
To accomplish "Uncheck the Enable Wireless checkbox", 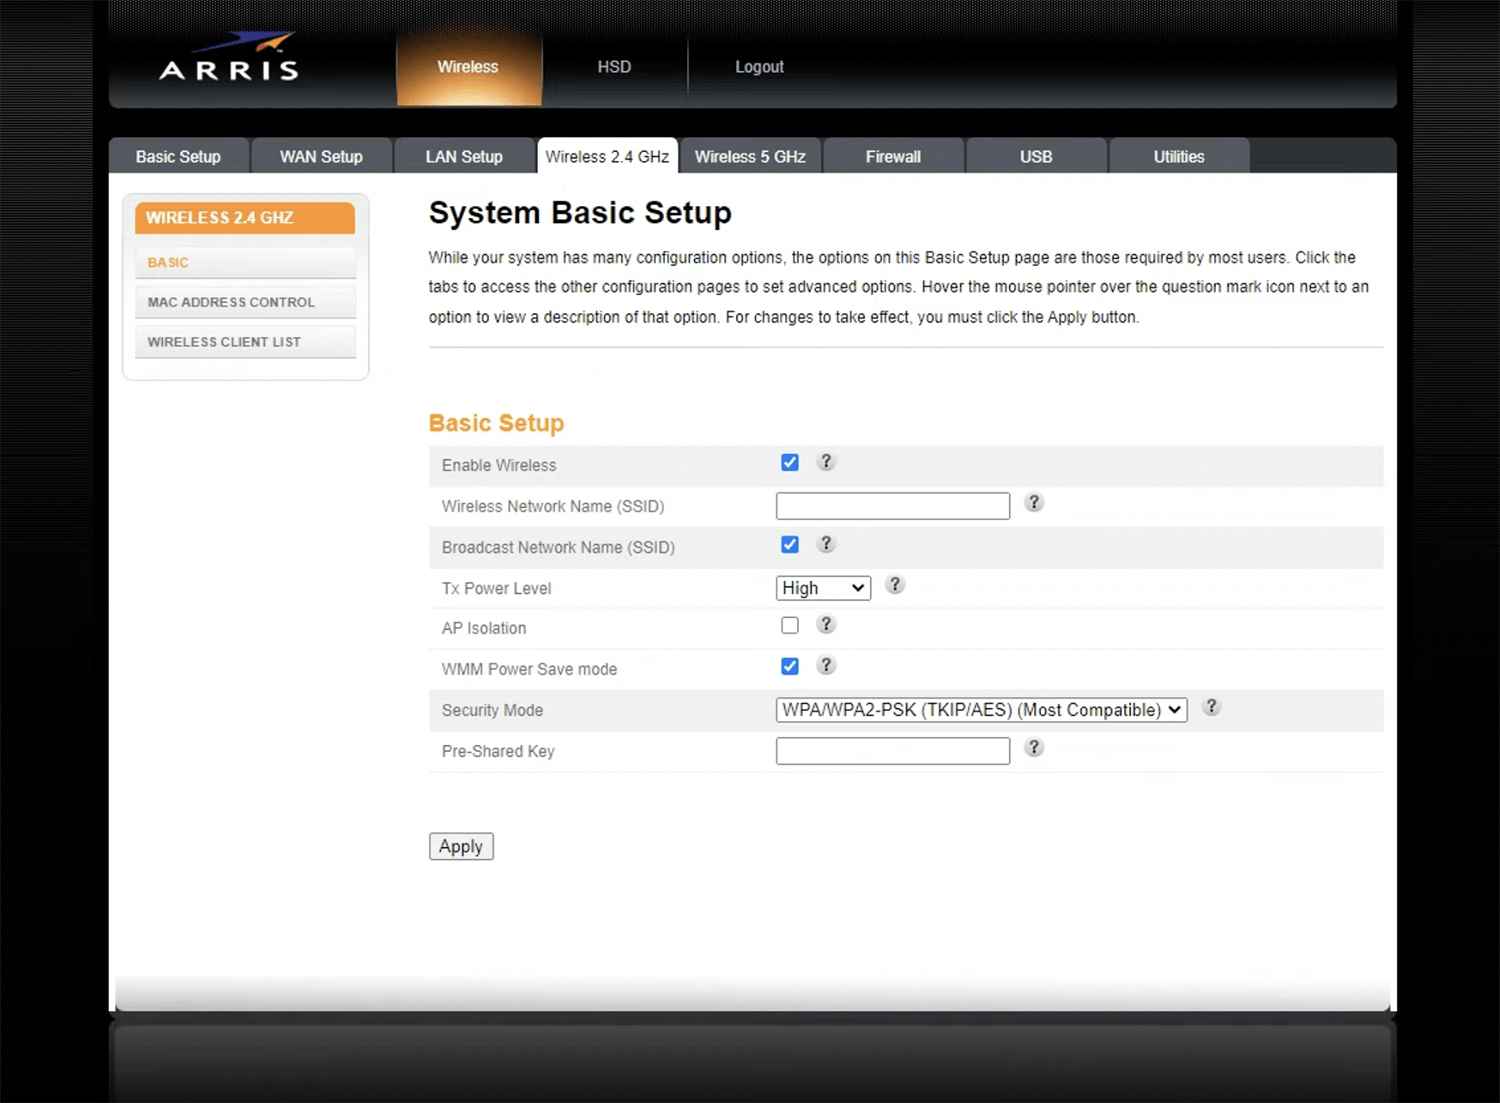I will point(790,463).
